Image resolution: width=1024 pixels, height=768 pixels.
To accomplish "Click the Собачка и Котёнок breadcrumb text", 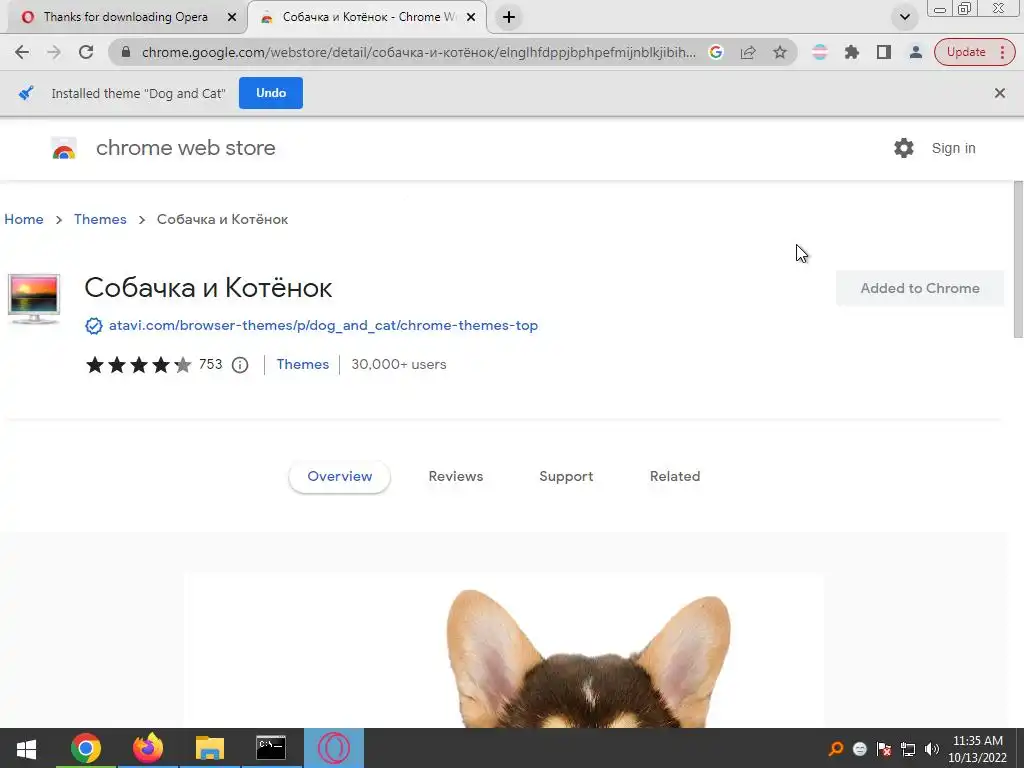I will point(222,219).
